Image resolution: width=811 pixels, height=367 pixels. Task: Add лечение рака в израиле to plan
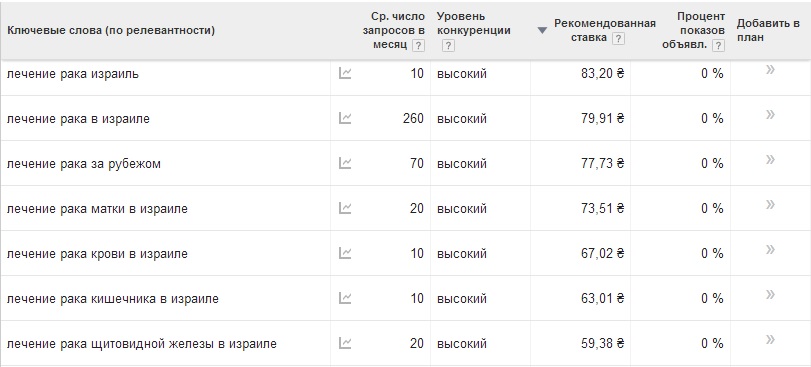(x=770, y=114)
